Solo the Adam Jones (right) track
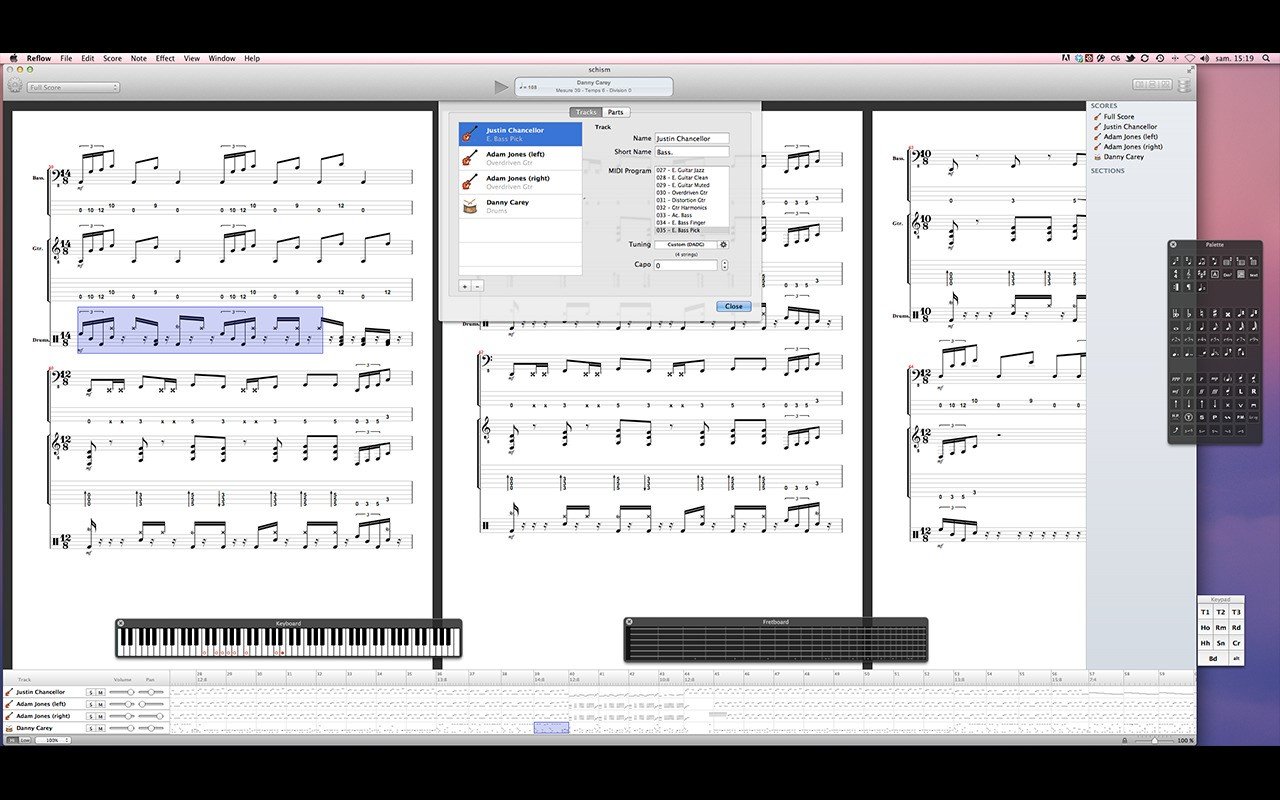This screenshot has width=1280, height=800. pyautogui.click(x=91, y=716)
